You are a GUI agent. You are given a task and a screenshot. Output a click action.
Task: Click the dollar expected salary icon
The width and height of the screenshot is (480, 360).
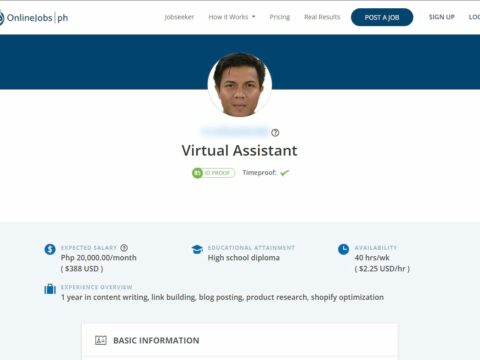point(50,249)
